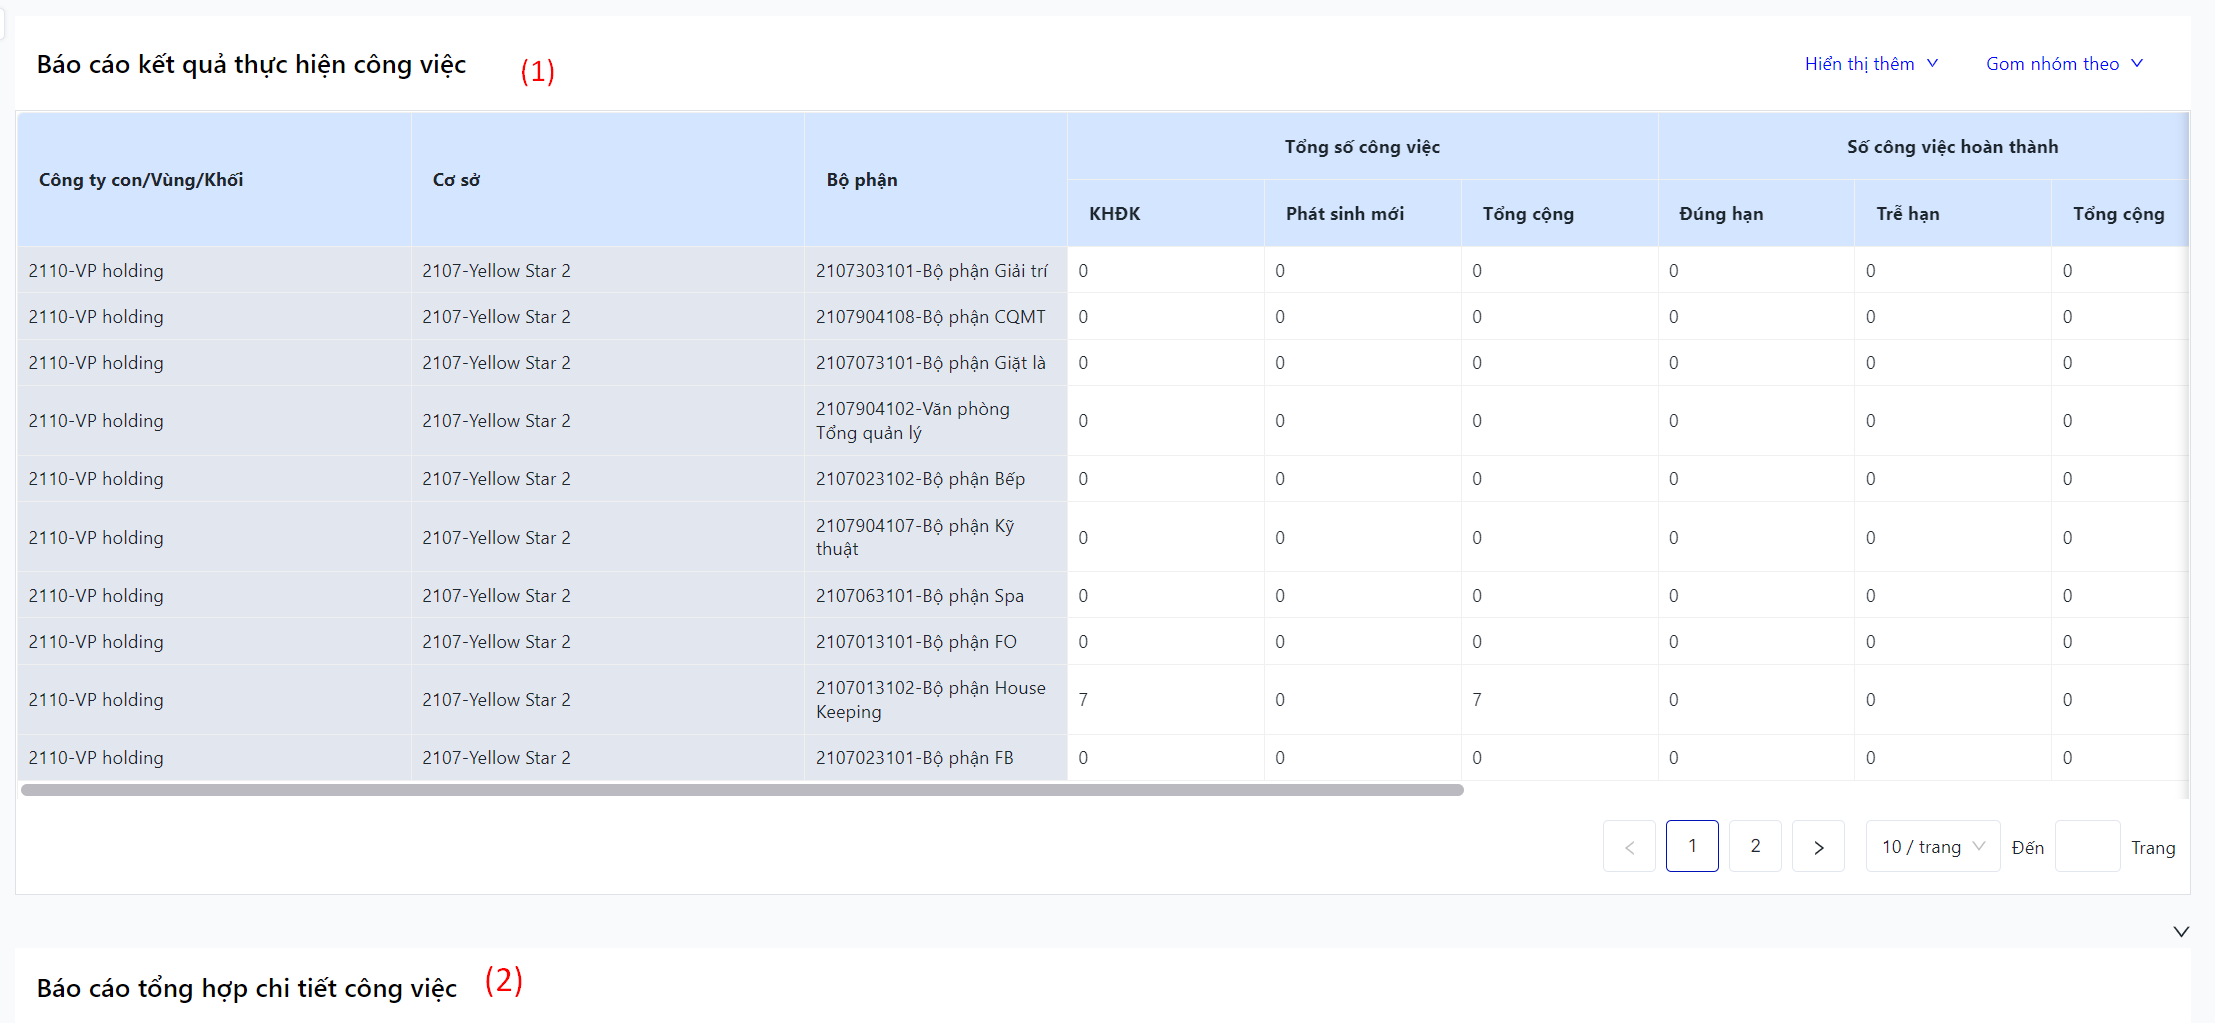Open the '10 / trang' page size selector
This screenshot has height=1023, width=2215.
[x=1932, y=847]
